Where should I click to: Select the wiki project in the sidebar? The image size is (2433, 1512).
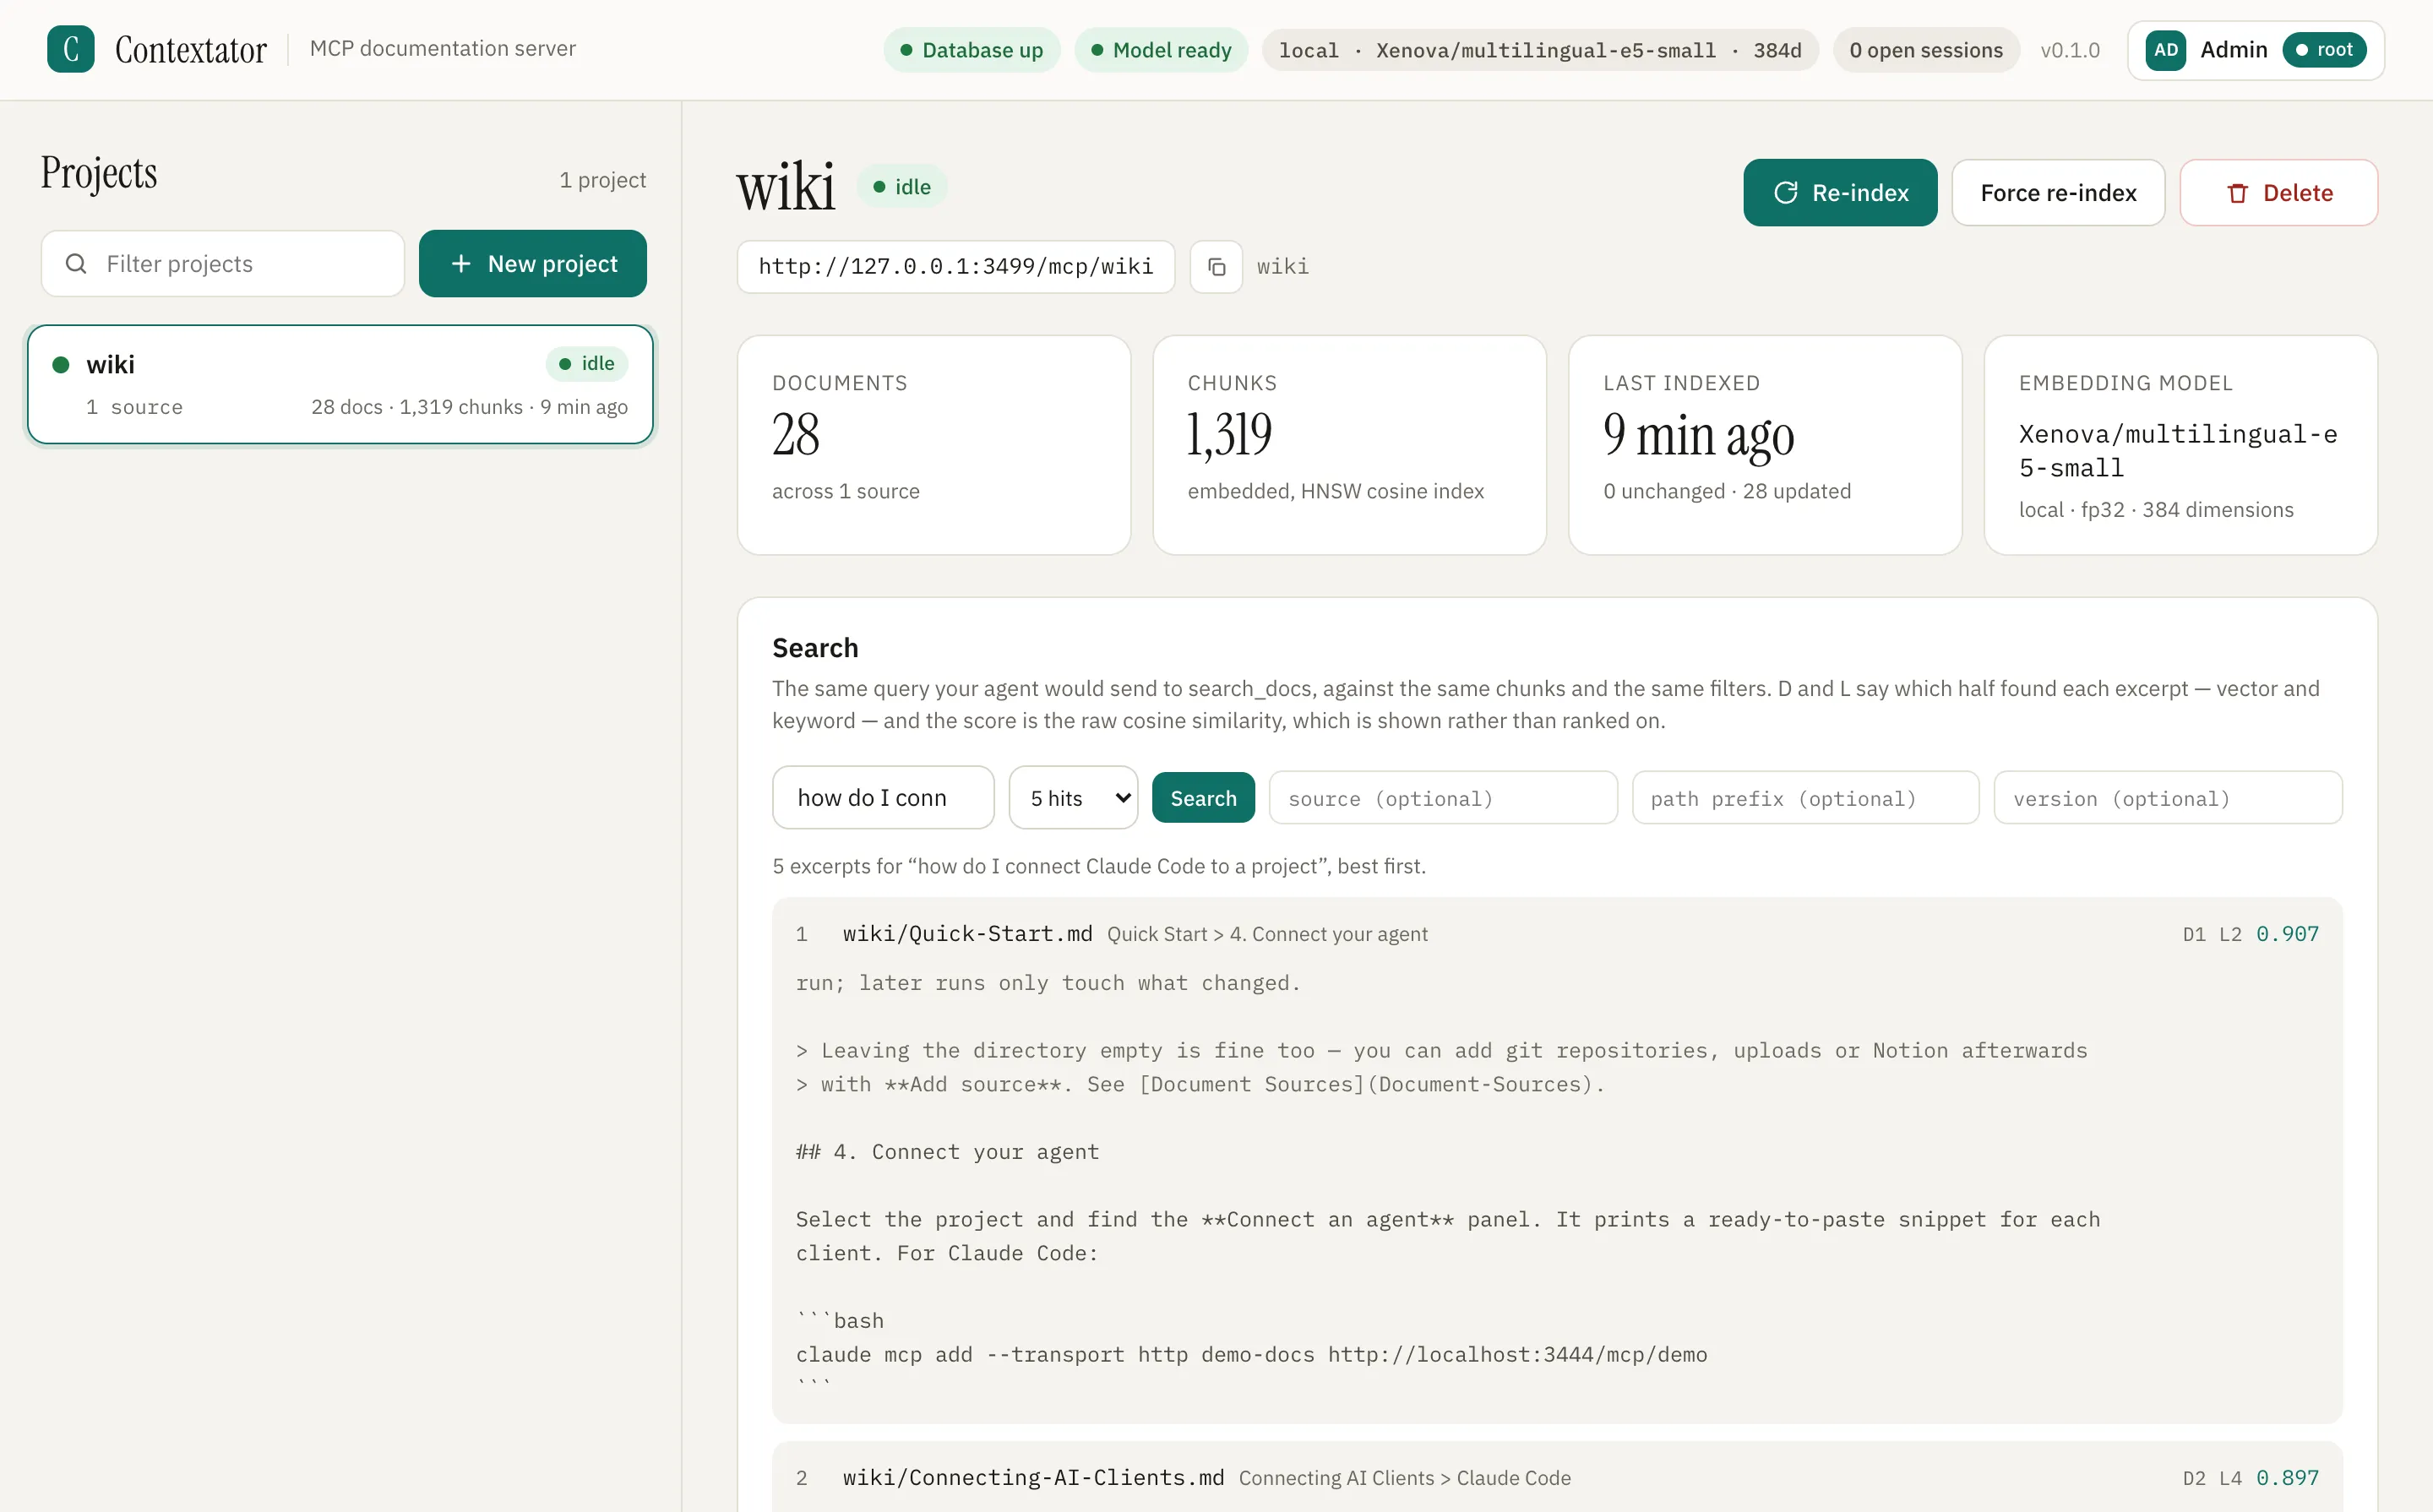340,384
